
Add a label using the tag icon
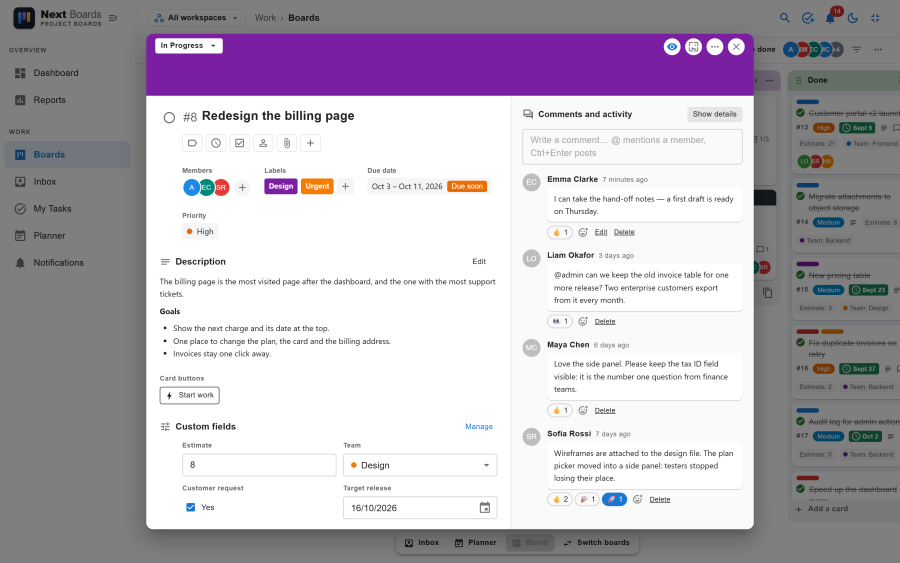pyautogui.click(x=192, y=143)
